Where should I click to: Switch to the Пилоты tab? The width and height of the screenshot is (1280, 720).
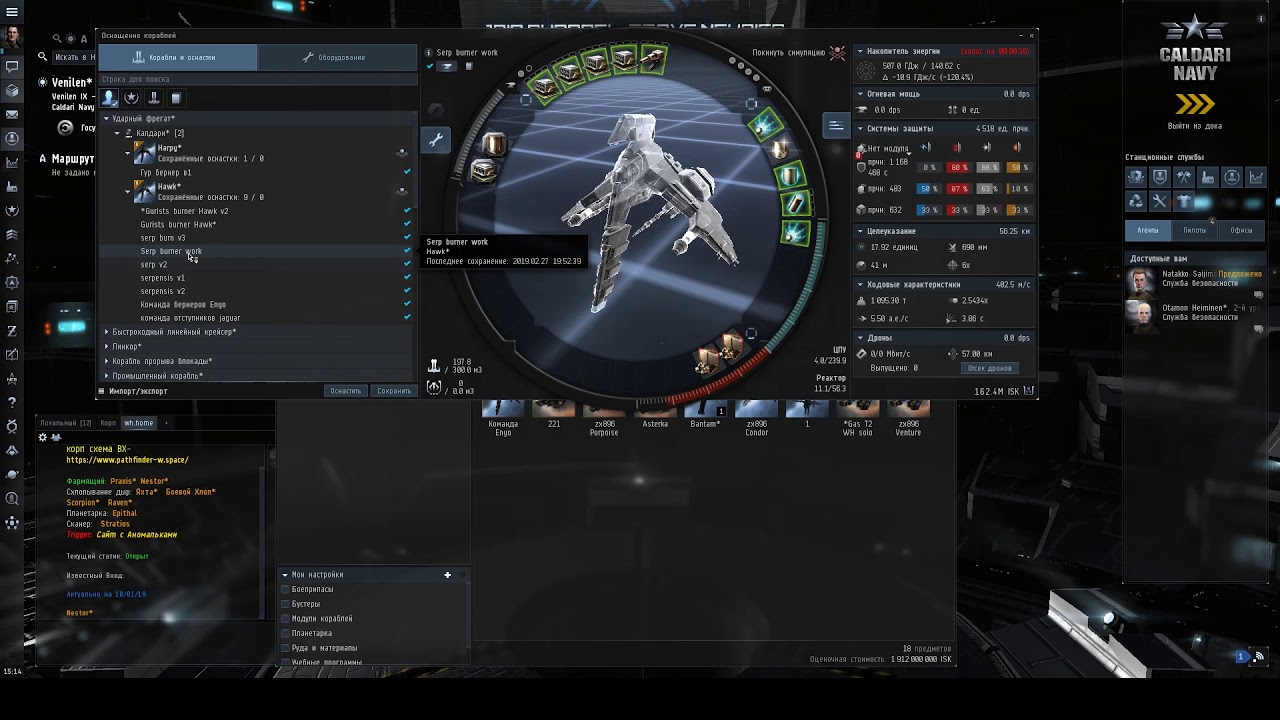[x=1194, y=230]
